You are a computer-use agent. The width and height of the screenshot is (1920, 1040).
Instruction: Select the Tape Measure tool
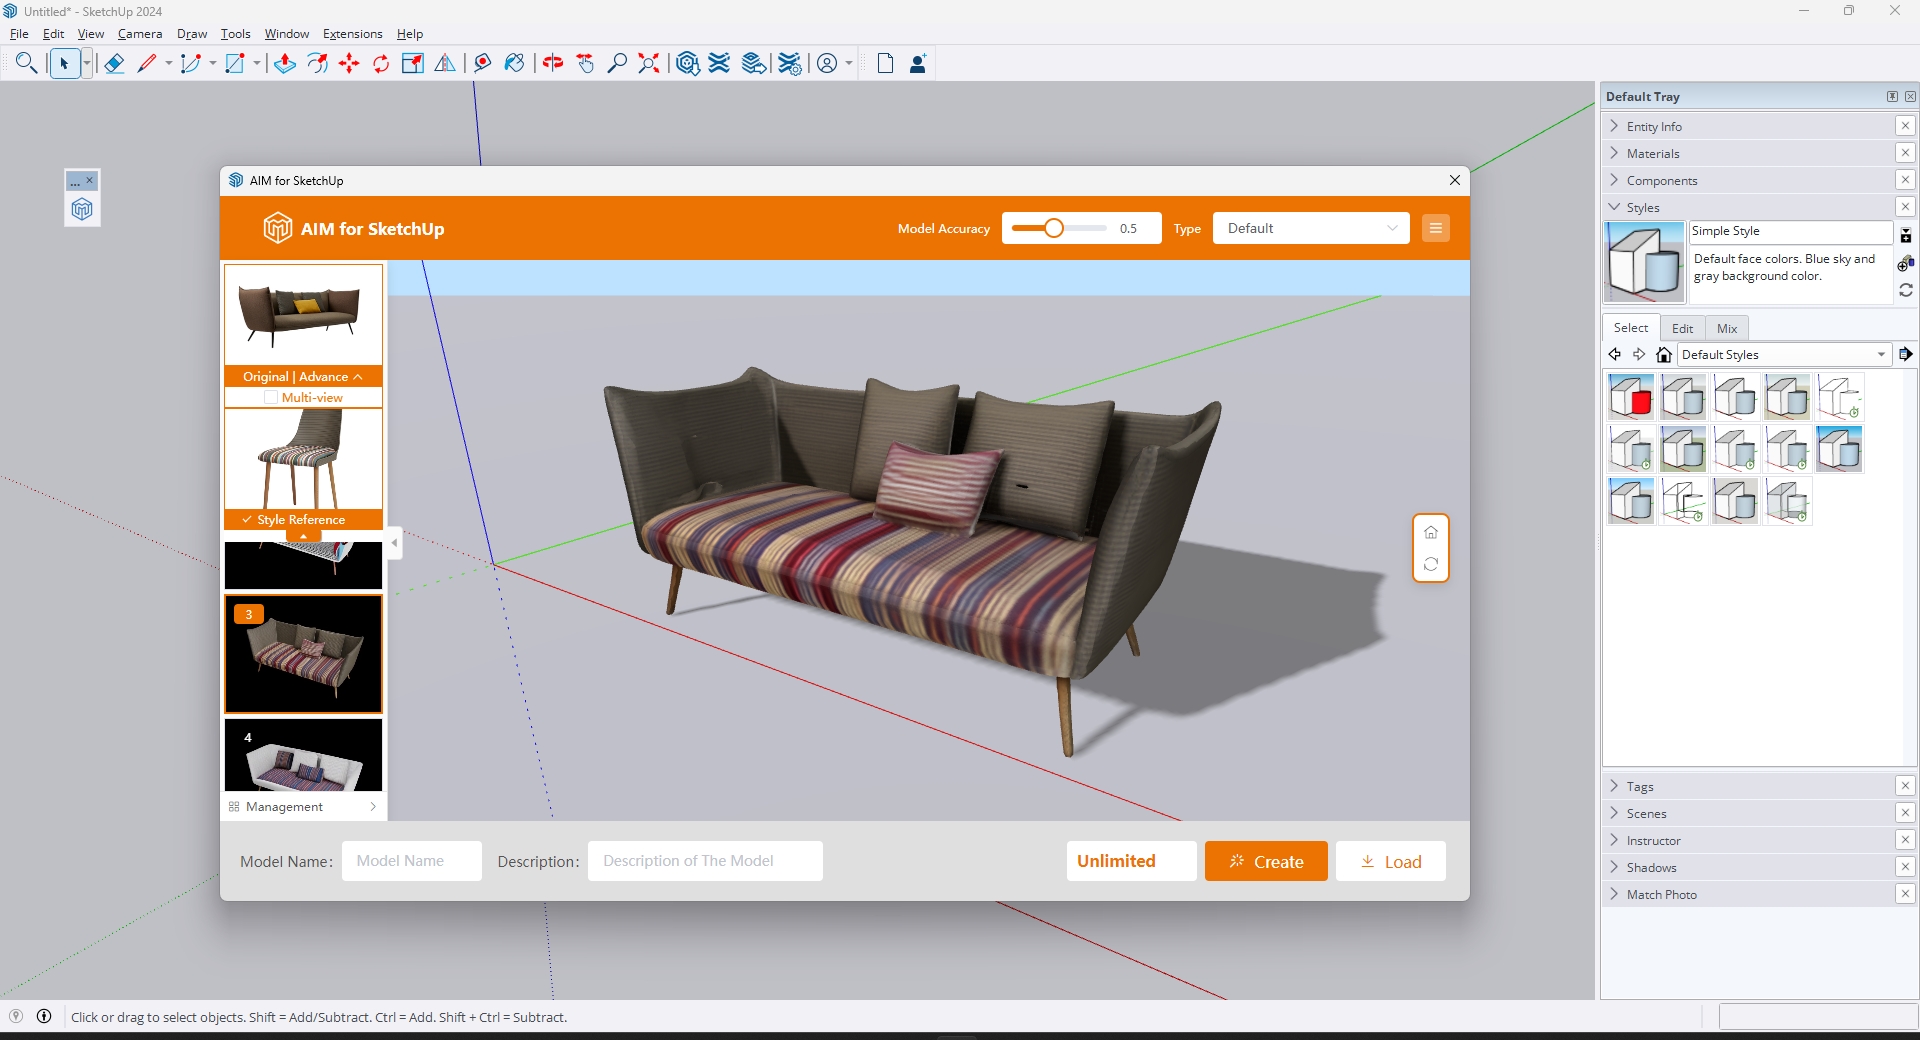pyautogui.click(x=482, y=64)
